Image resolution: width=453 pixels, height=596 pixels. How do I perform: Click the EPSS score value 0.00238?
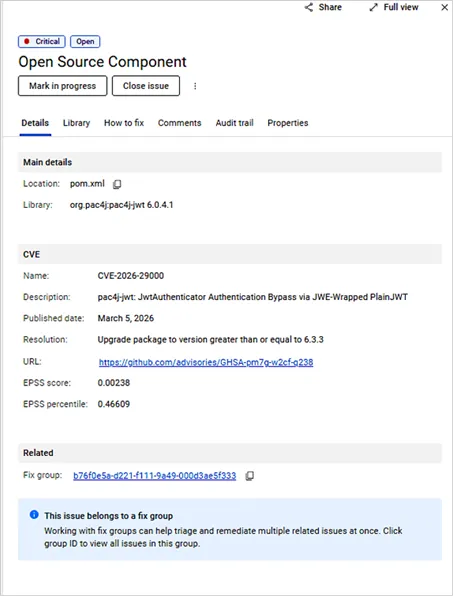(x=114, y=383)
